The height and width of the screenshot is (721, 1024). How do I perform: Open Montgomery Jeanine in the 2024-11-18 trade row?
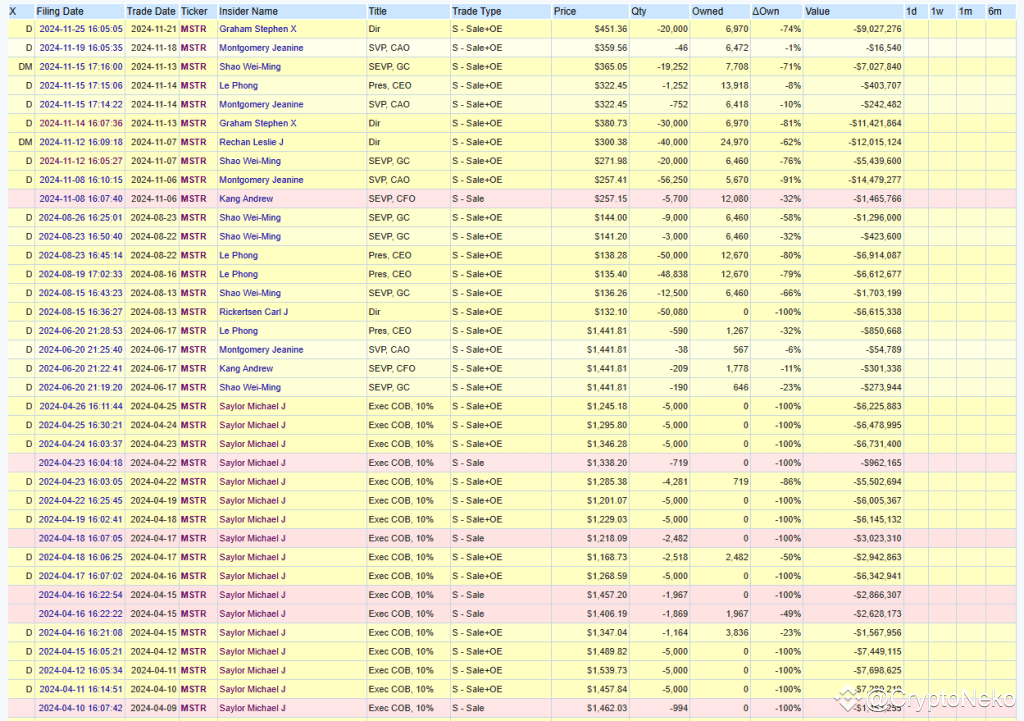[261, 48]
